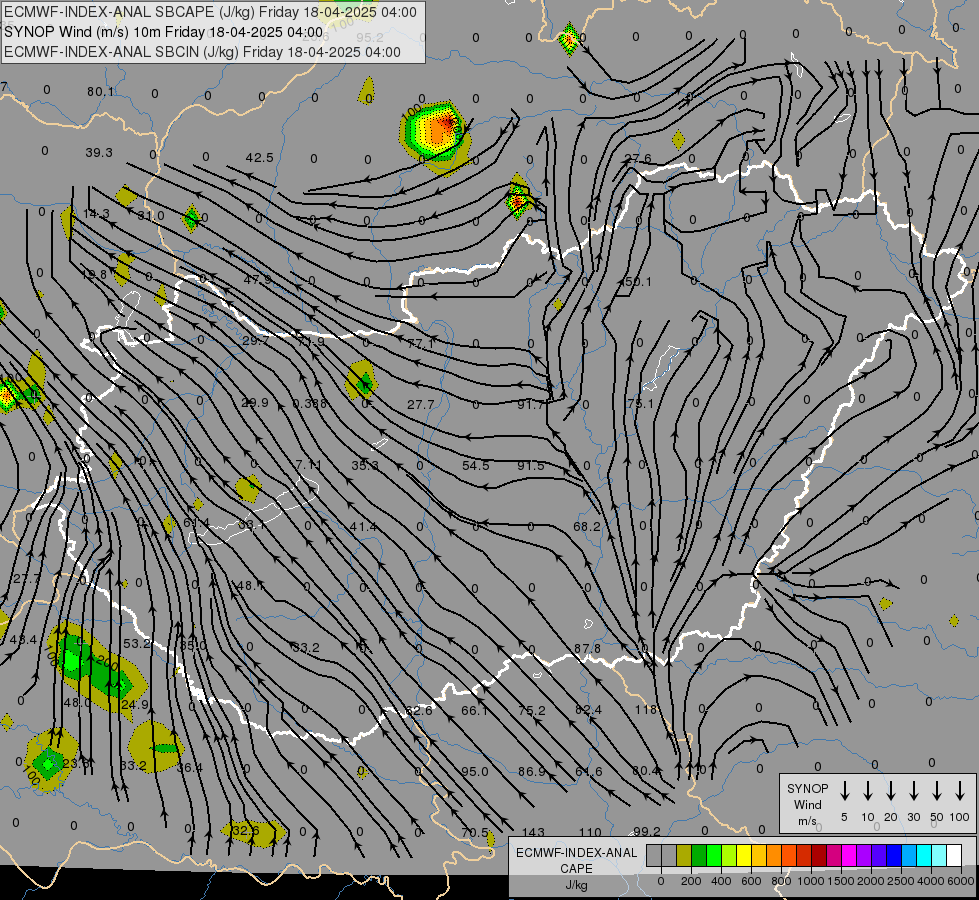Click the map value 7.11
979x900 pixels.
click(308, 465)
